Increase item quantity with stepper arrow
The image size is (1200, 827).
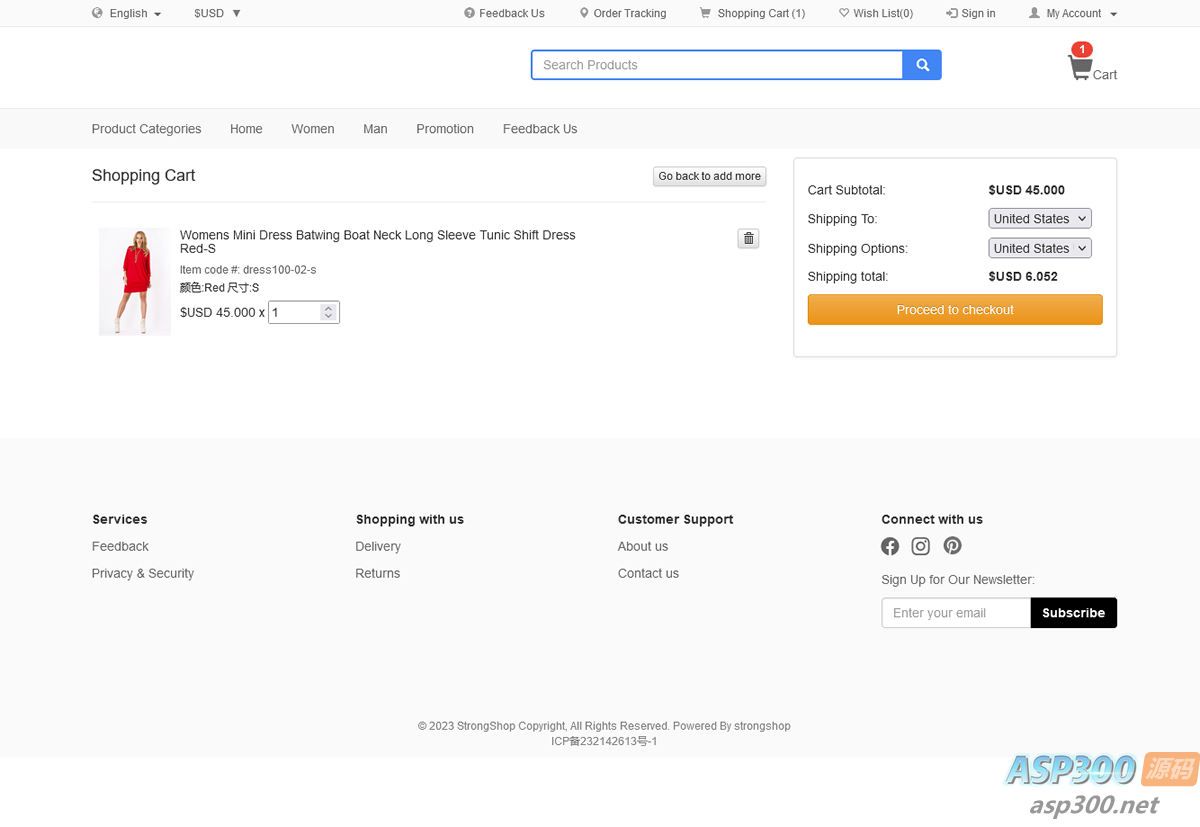click(328, 308)
